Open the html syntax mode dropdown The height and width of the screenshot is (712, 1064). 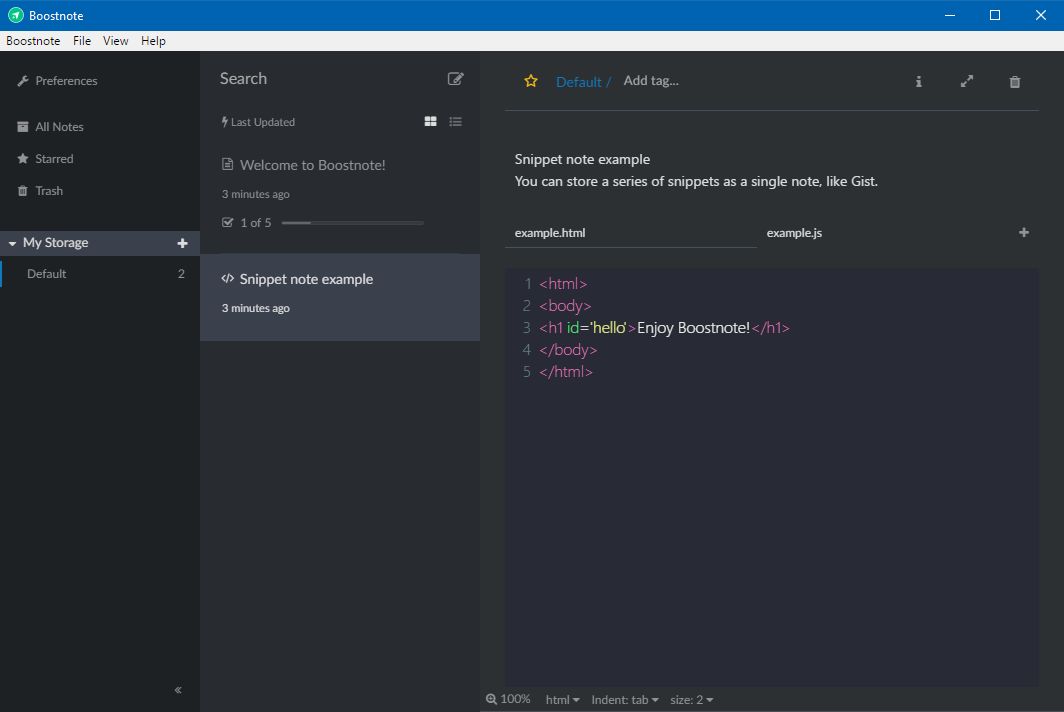(563, 700)
